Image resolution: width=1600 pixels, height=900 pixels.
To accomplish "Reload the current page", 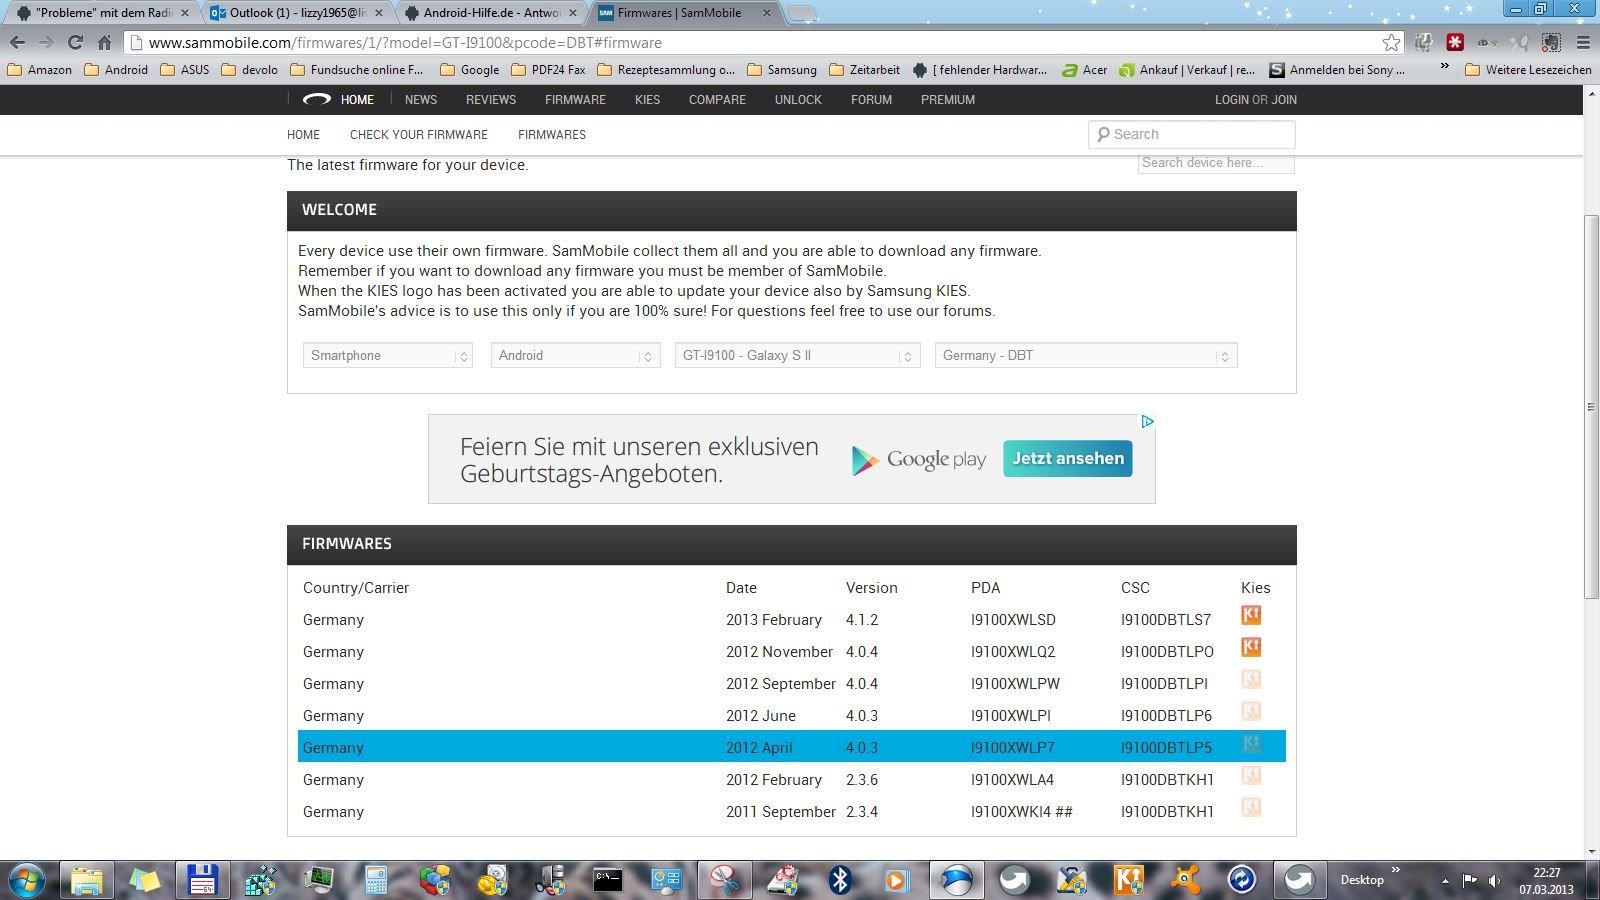I will pos(75,42).
